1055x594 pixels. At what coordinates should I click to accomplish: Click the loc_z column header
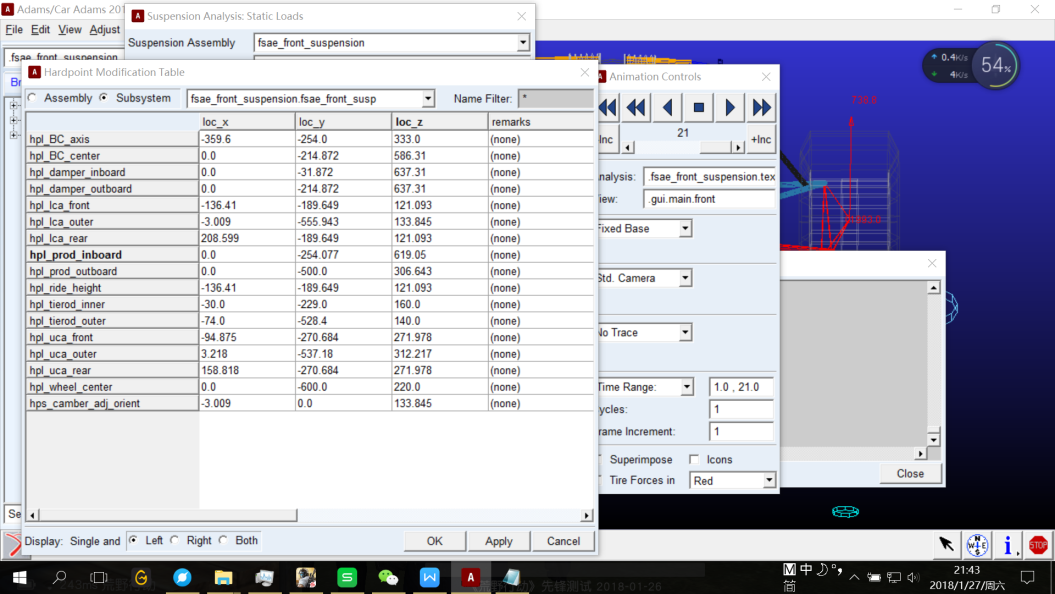[439, 122]
